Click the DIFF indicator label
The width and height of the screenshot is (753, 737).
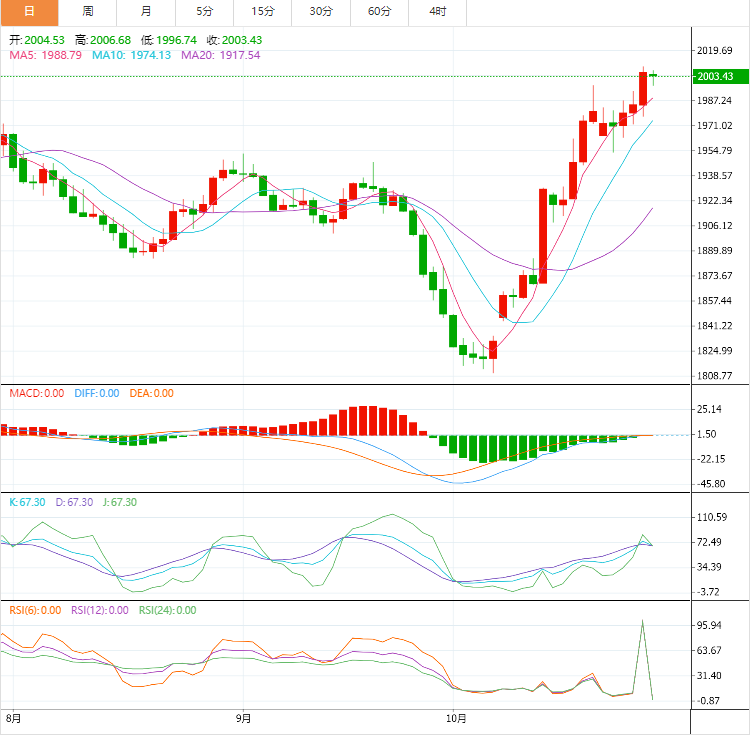pos(96,394)
